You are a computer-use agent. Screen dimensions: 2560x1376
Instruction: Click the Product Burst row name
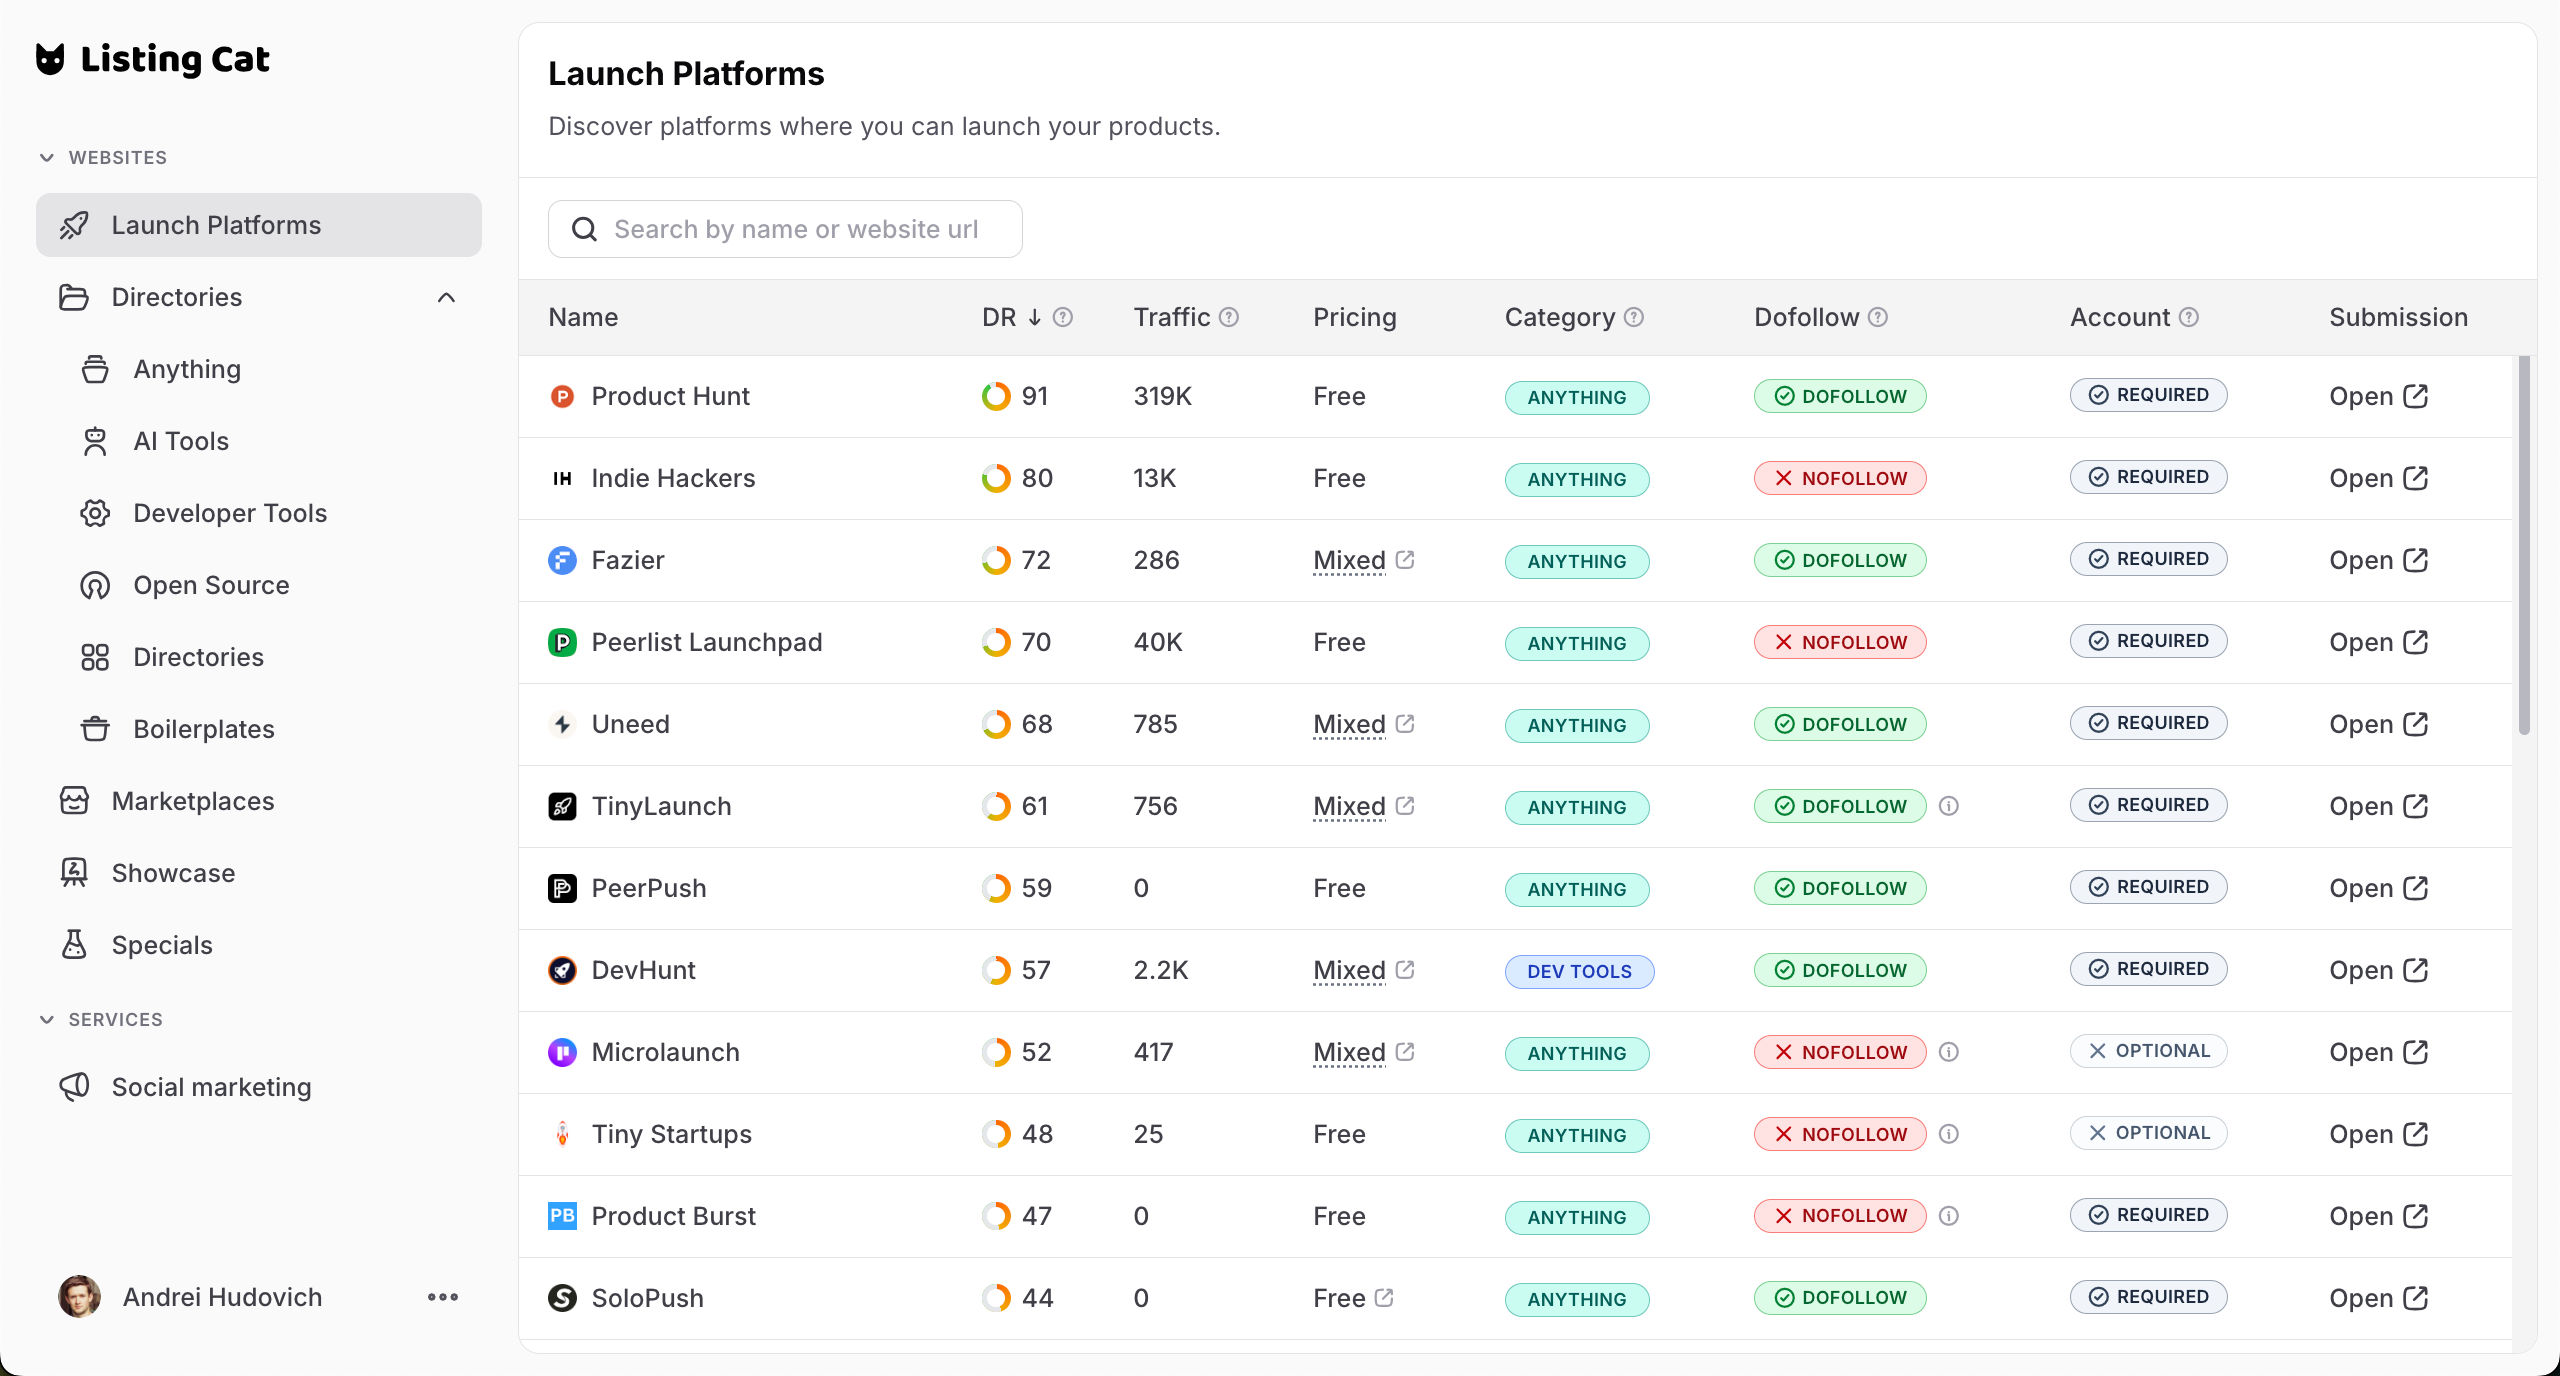click(x=673, y=1217)
